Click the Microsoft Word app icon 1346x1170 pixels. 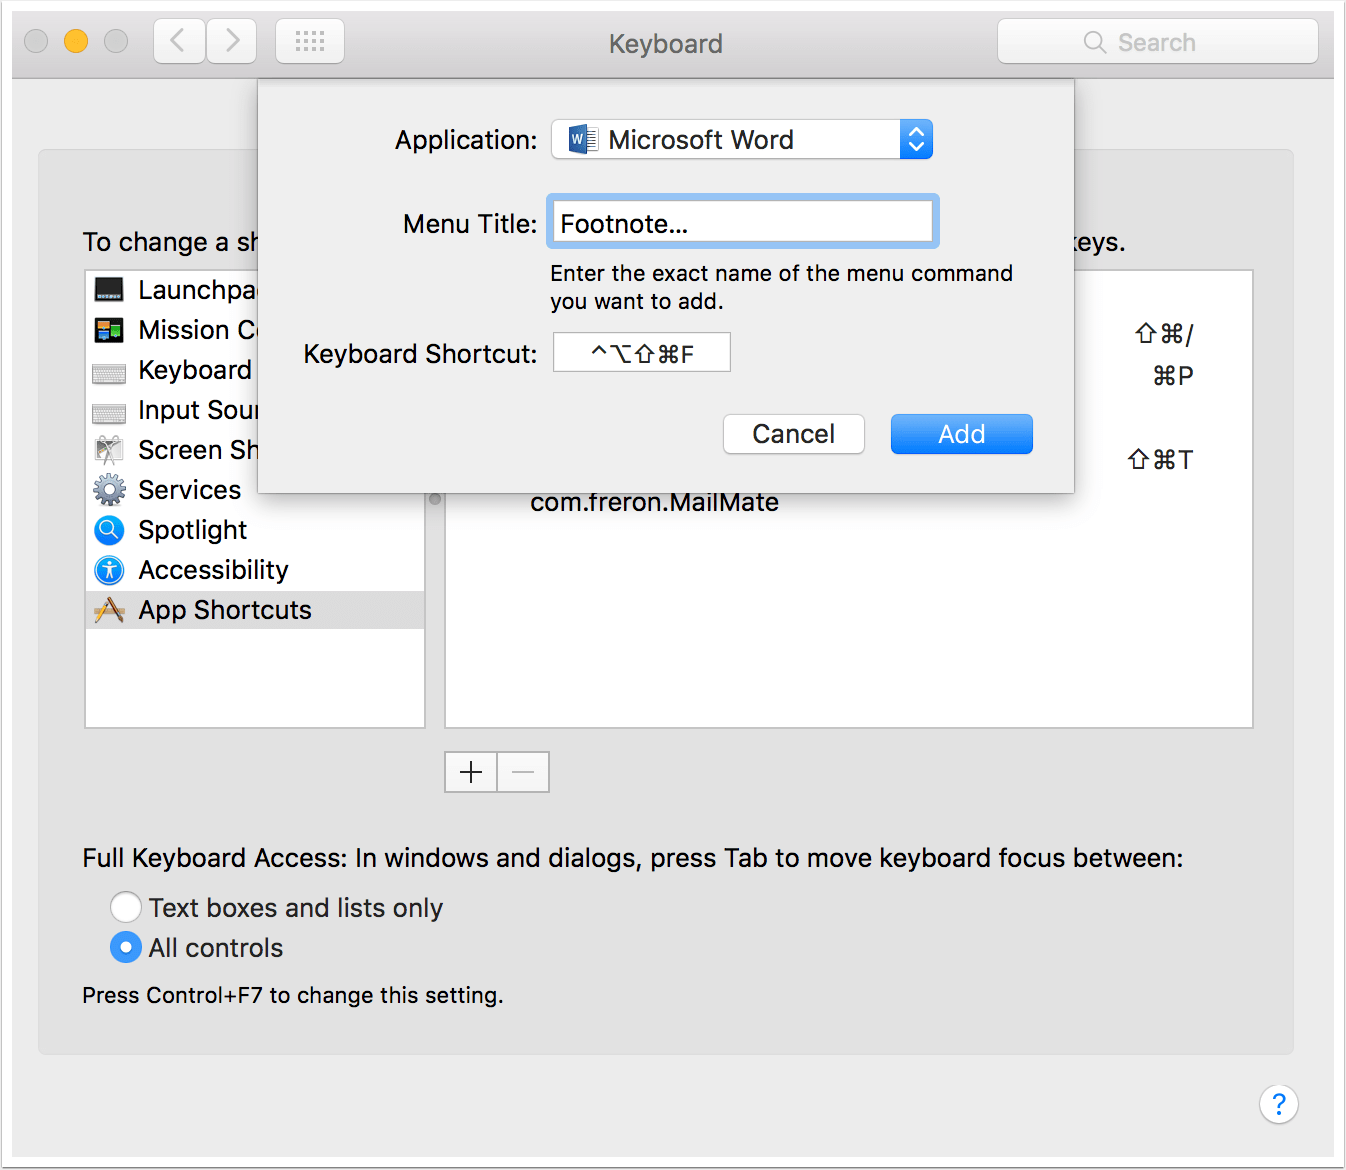(582, 139)
